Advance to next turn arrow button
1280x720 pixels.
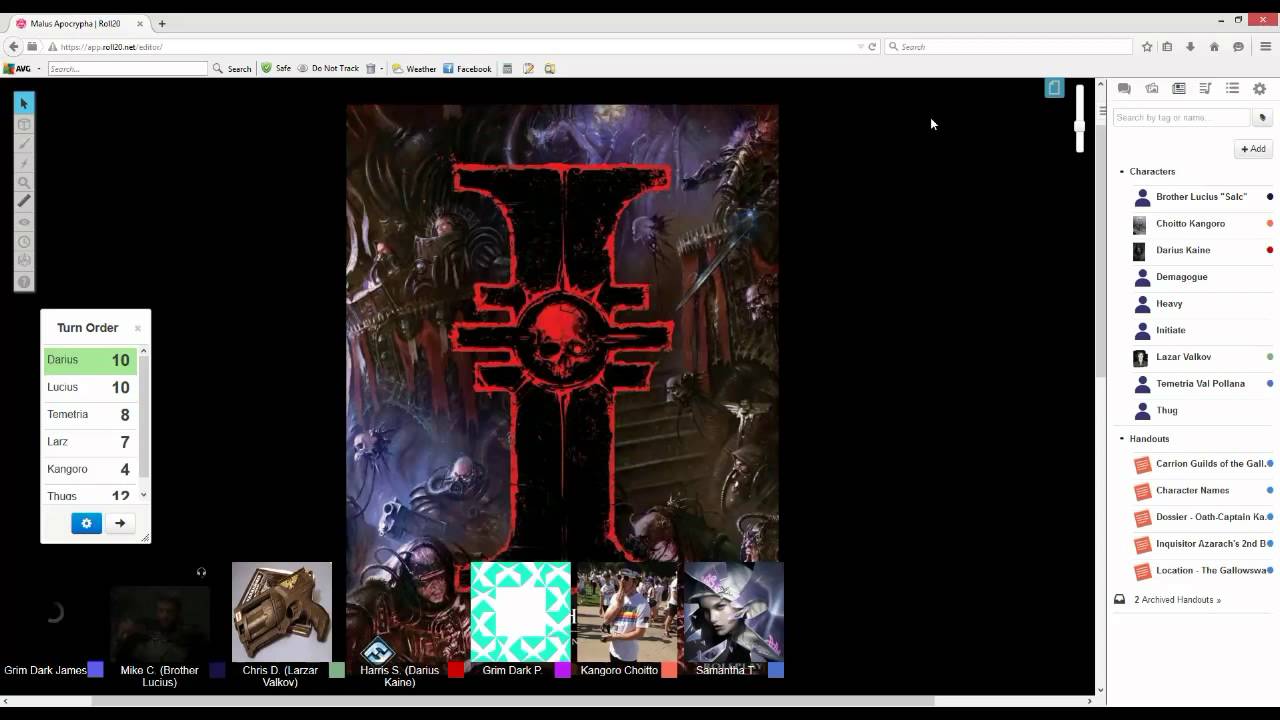tap(120, 523)
